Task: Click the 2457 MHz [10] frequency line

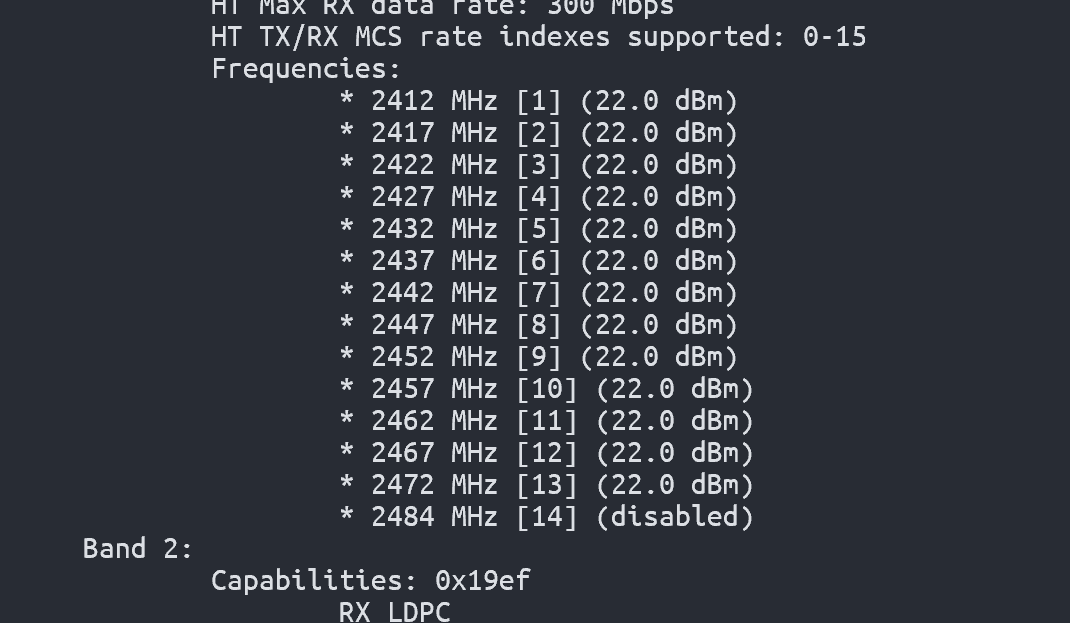Action: click(x=547, y=390)
